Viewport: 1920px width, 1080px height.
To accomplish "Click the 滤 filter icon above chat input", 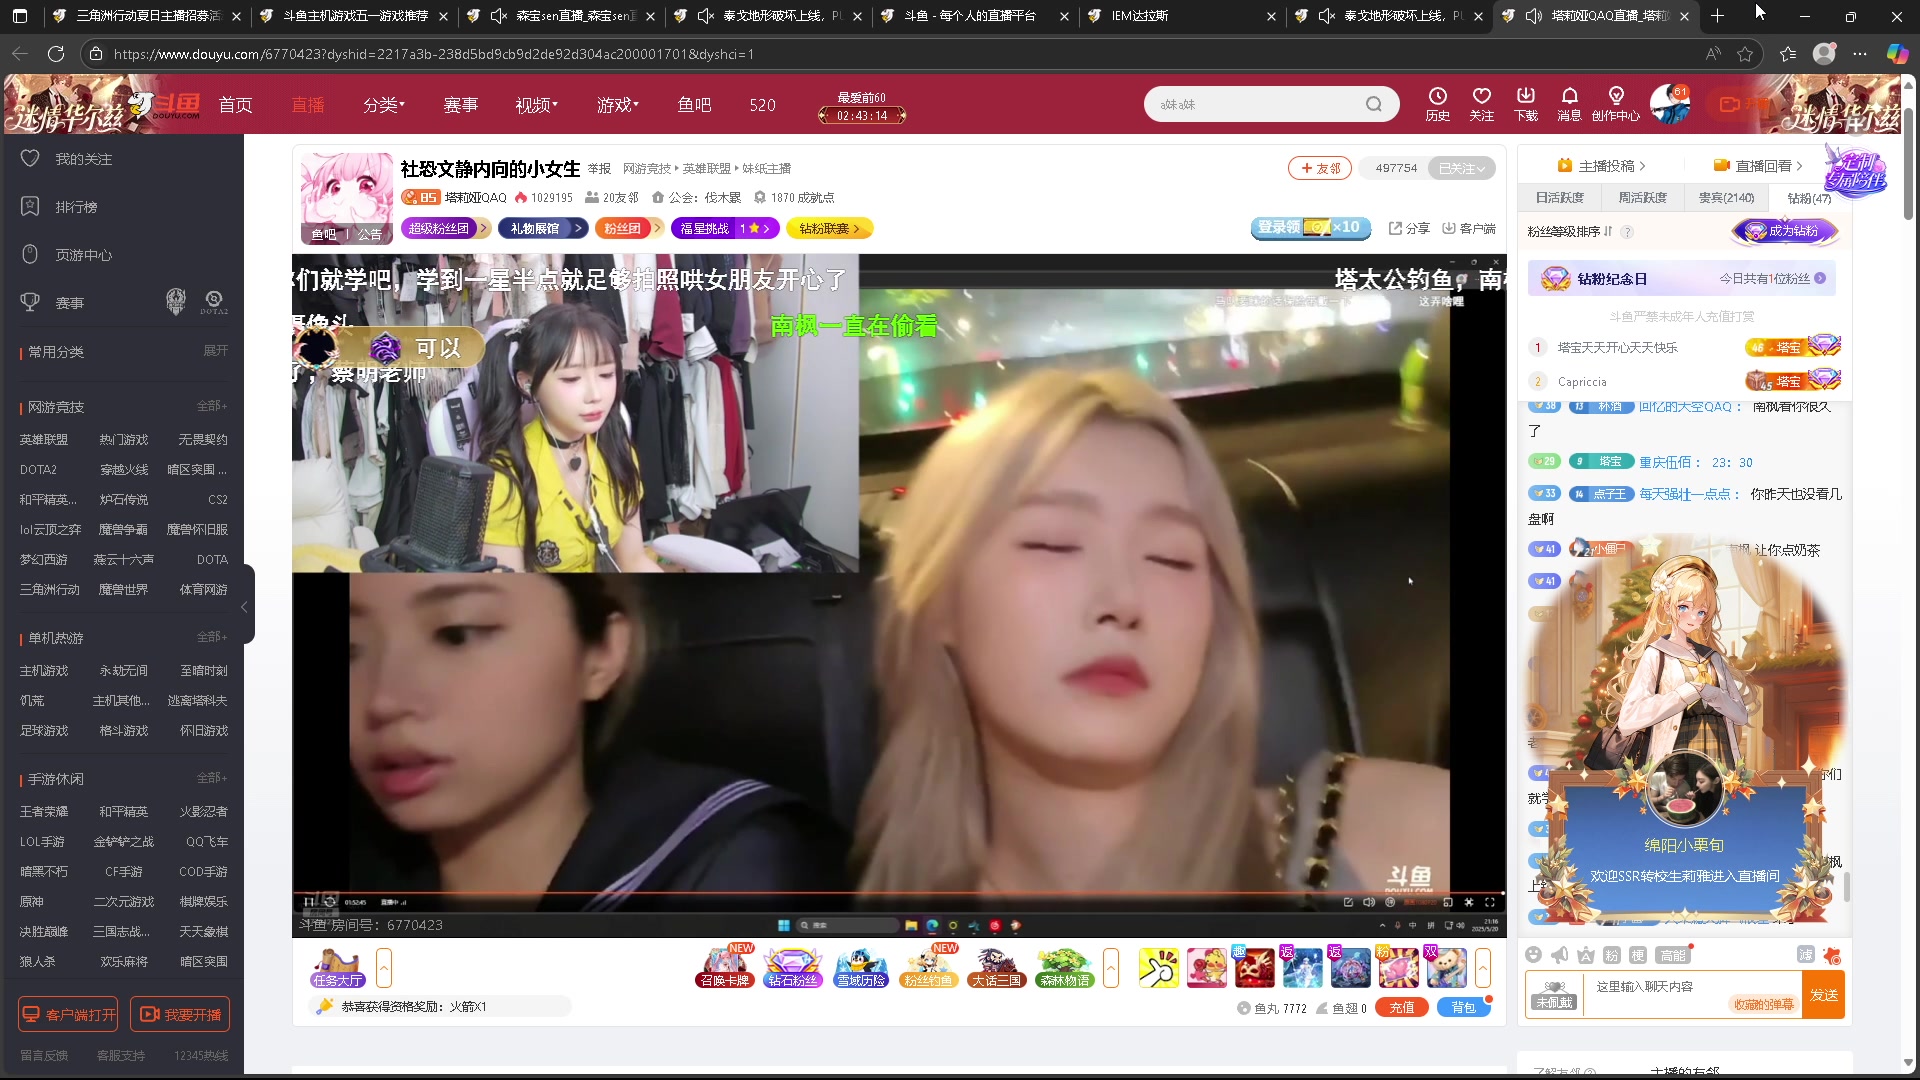I will point(1805,955).
